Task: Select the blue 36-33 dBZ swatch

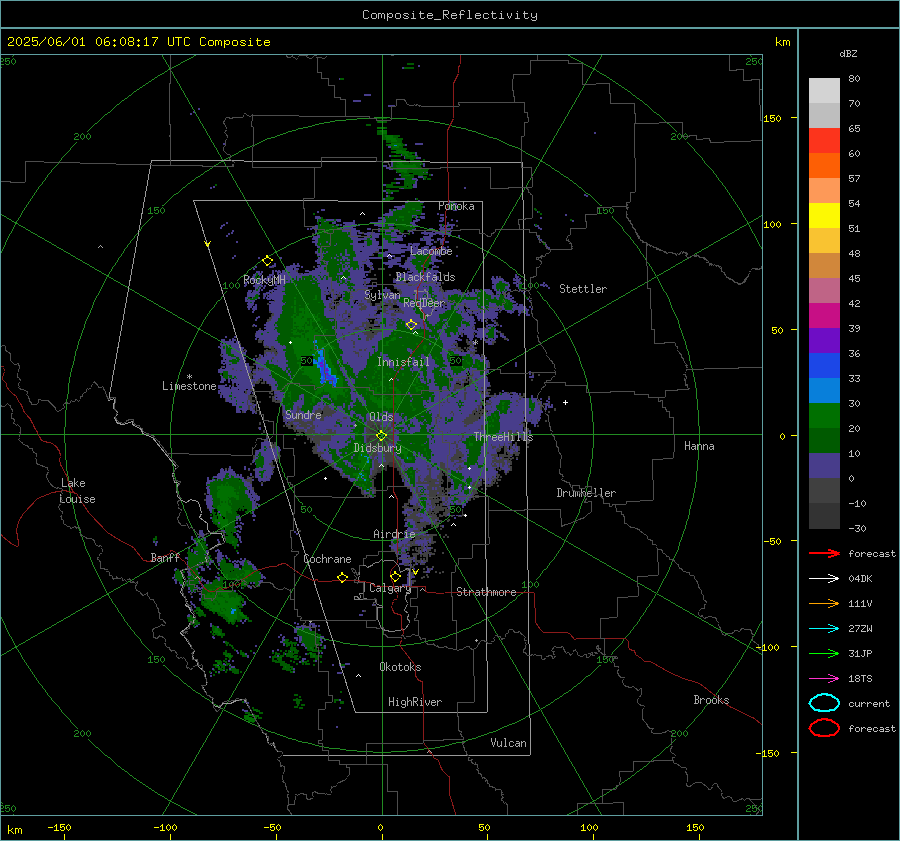Action: [x=824, y=366]
